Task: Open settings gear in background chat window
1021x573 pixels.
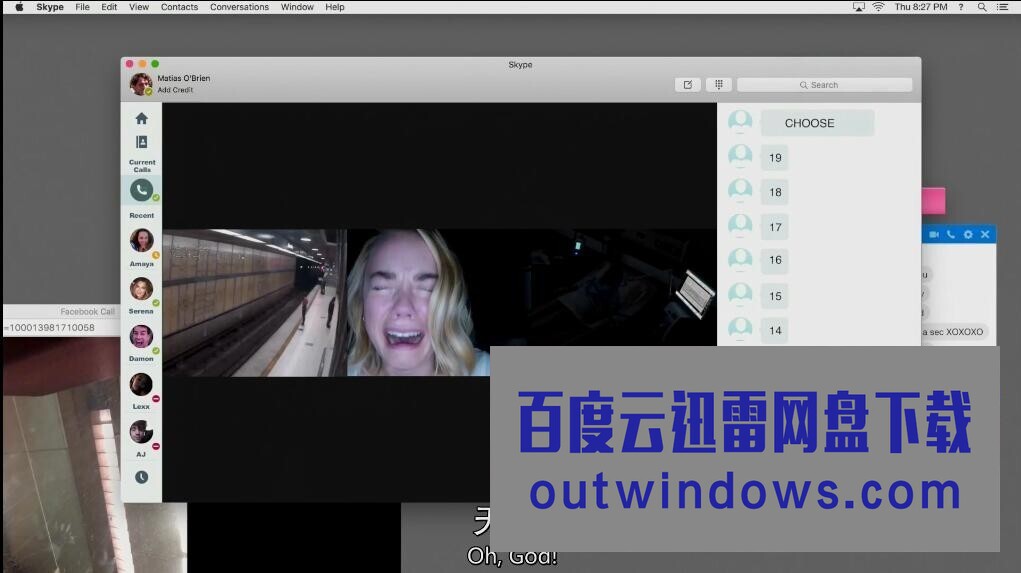Action: click(968, 234)
